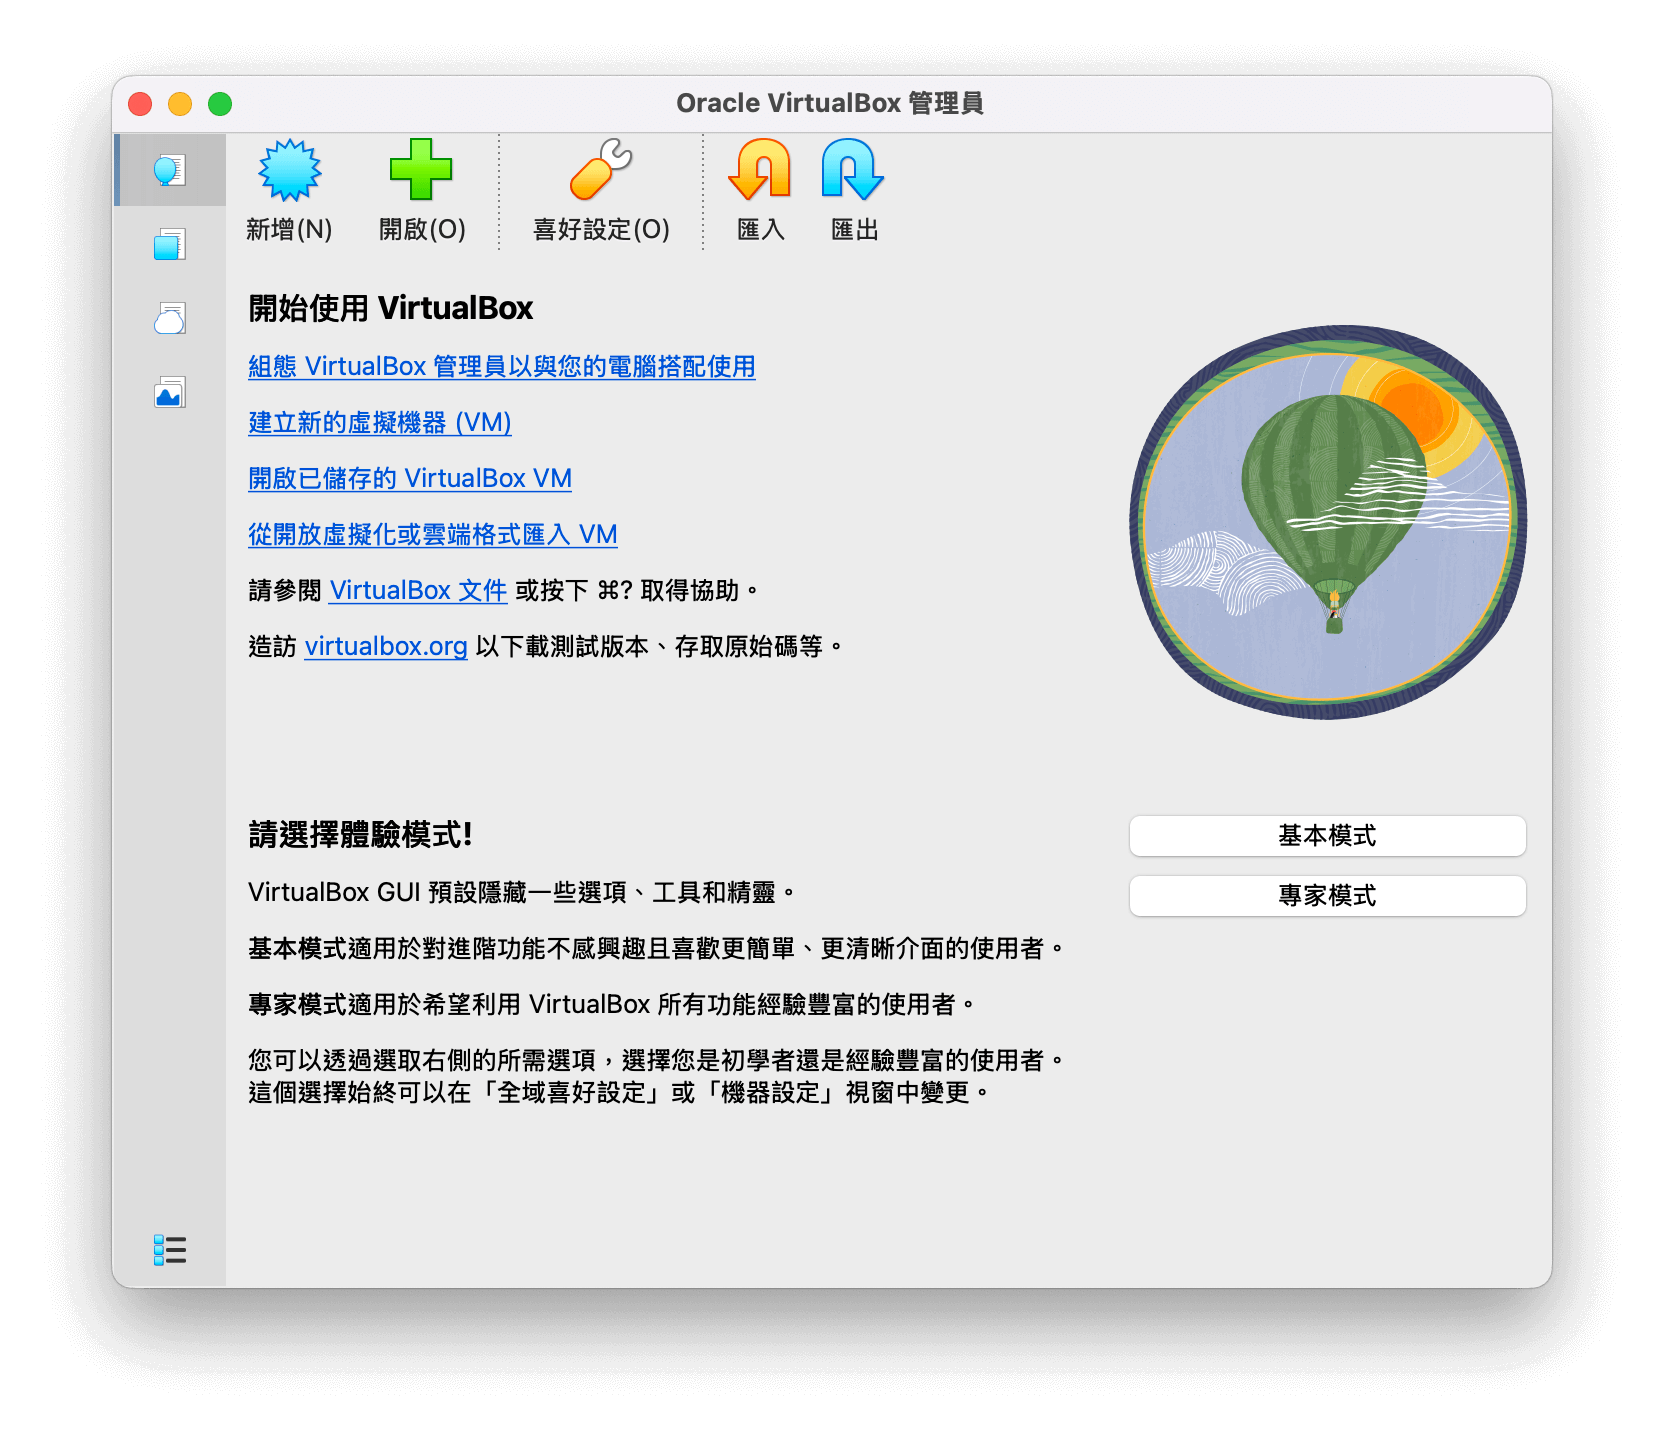The height and width of the screenshot is (1436, 1664).
Task: Click the 匯出 export blue arrow icon
Action: click(x=853, y=170)
